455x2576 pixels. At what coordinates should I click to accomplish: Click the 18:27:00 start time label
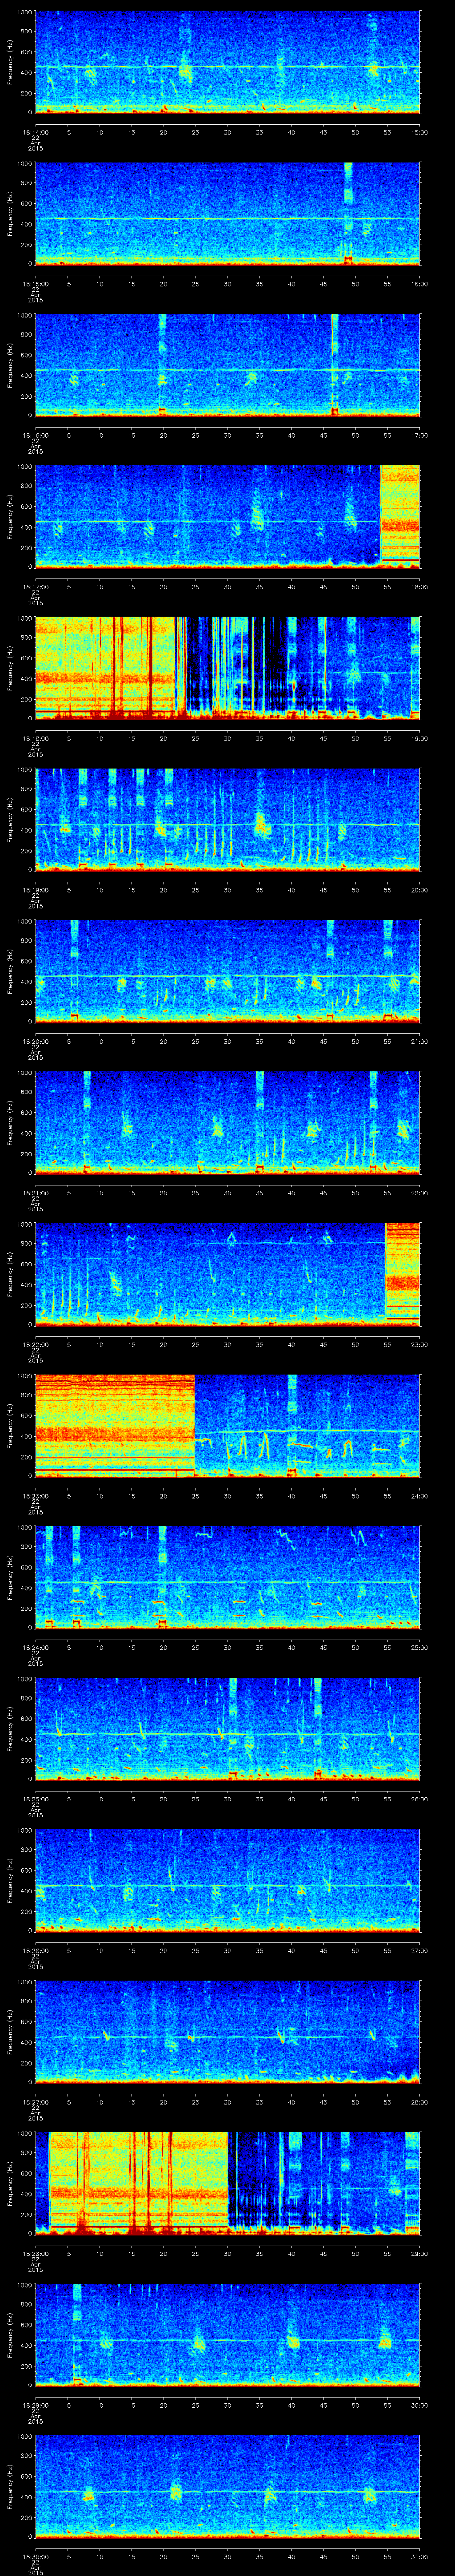click(x=35, y=2101)
